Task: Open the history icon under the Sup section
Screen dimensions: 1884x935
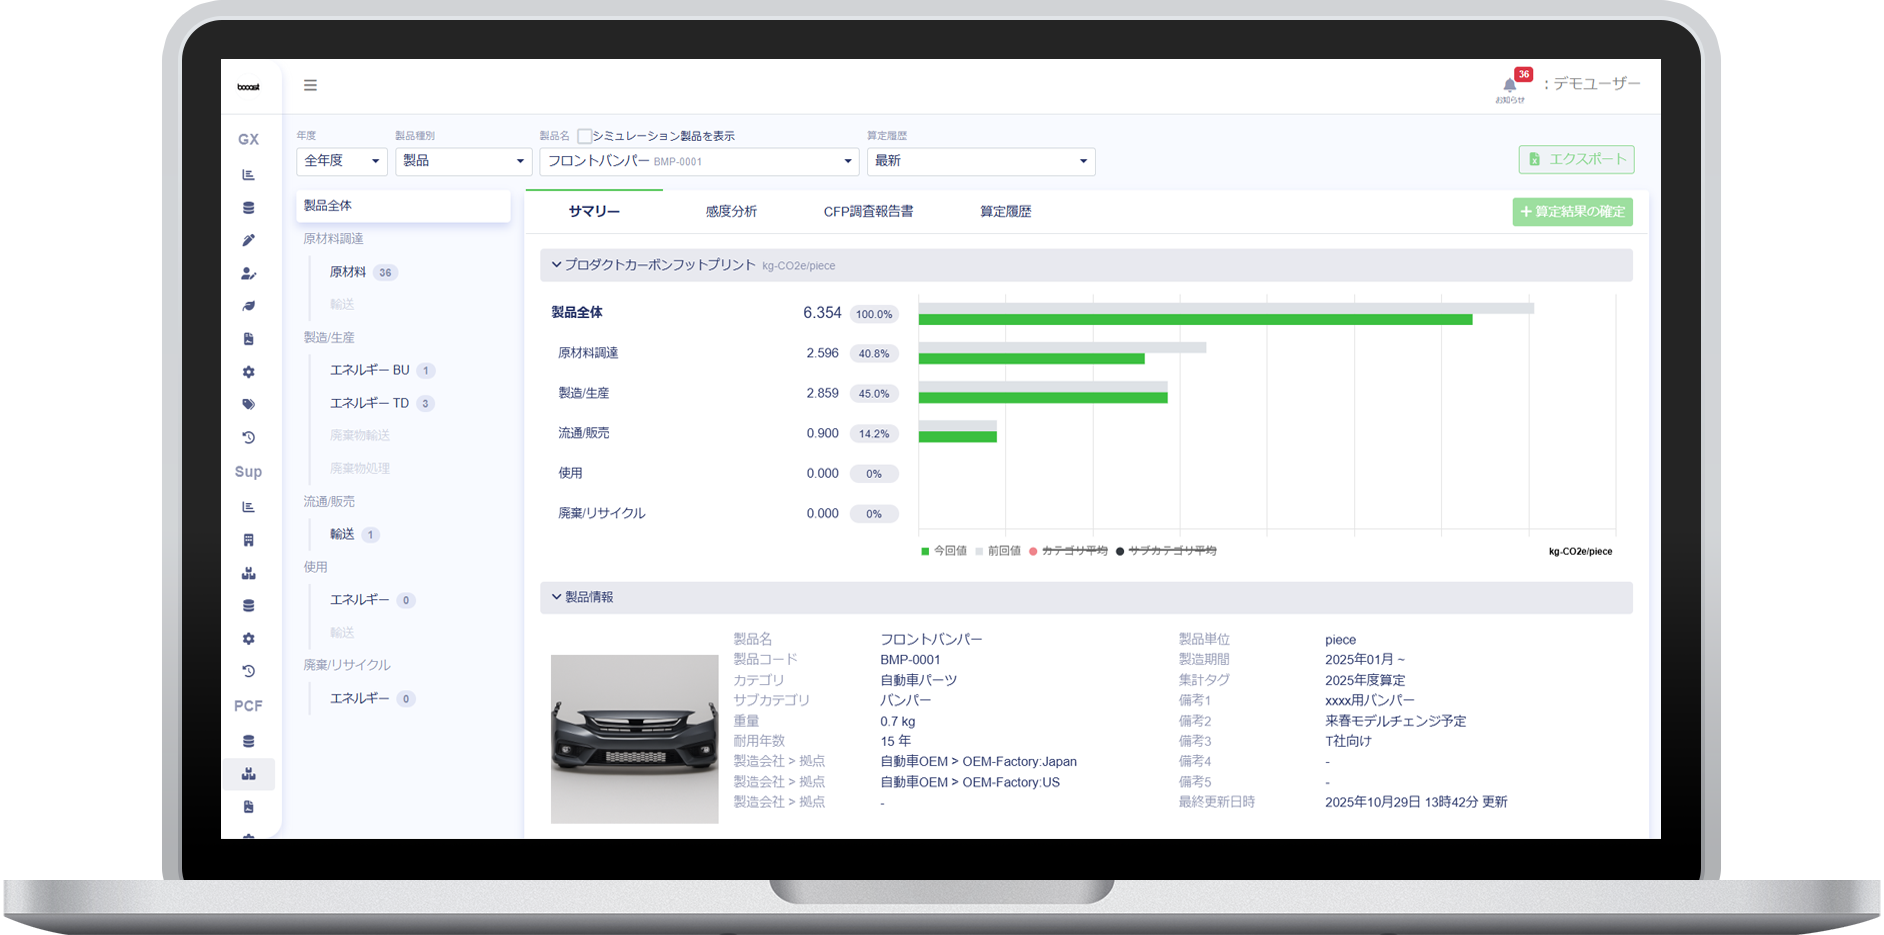Action: click(x=248, y=672)
